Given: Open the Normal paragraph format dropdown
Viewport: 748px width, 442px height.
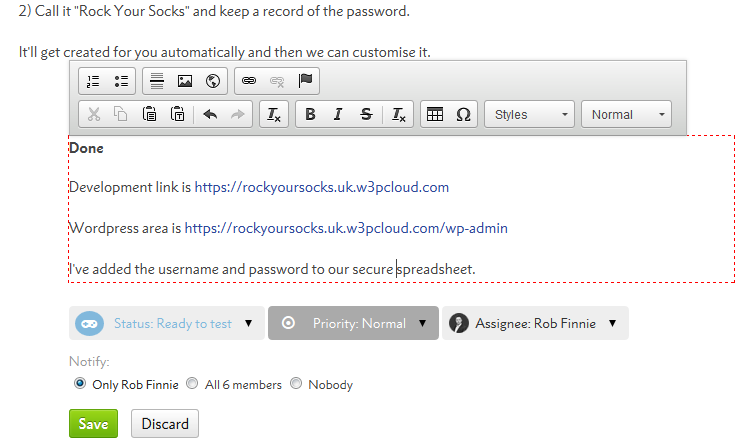Looking at the screenshot, I should (625, 115).
